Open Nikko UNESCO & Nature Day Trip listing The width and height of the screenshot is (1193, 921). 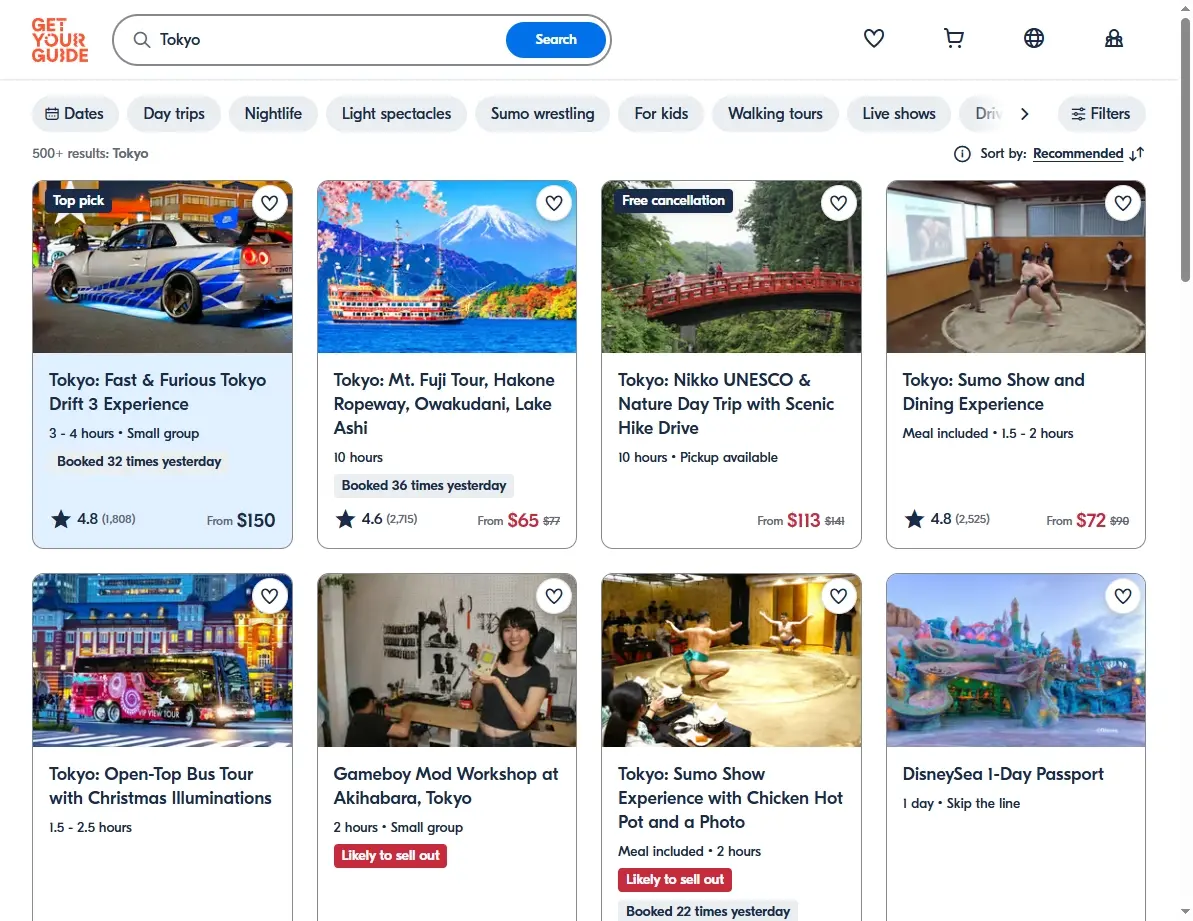click(x=726, y=404)
